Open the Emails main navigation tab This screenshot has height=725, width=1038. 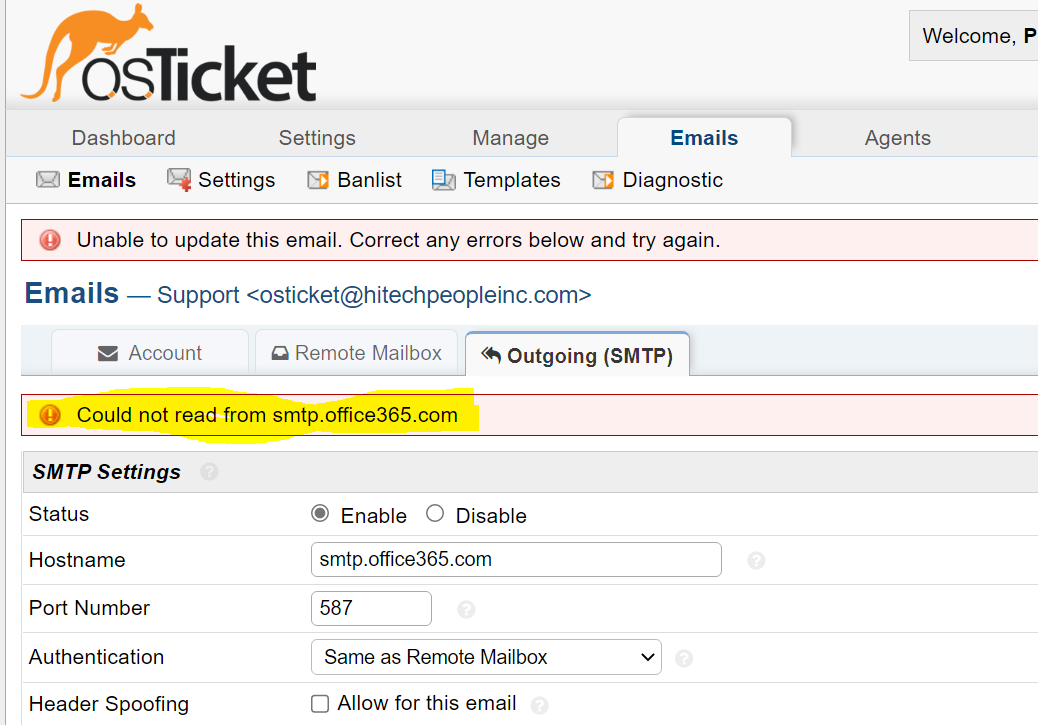[704, 138]
